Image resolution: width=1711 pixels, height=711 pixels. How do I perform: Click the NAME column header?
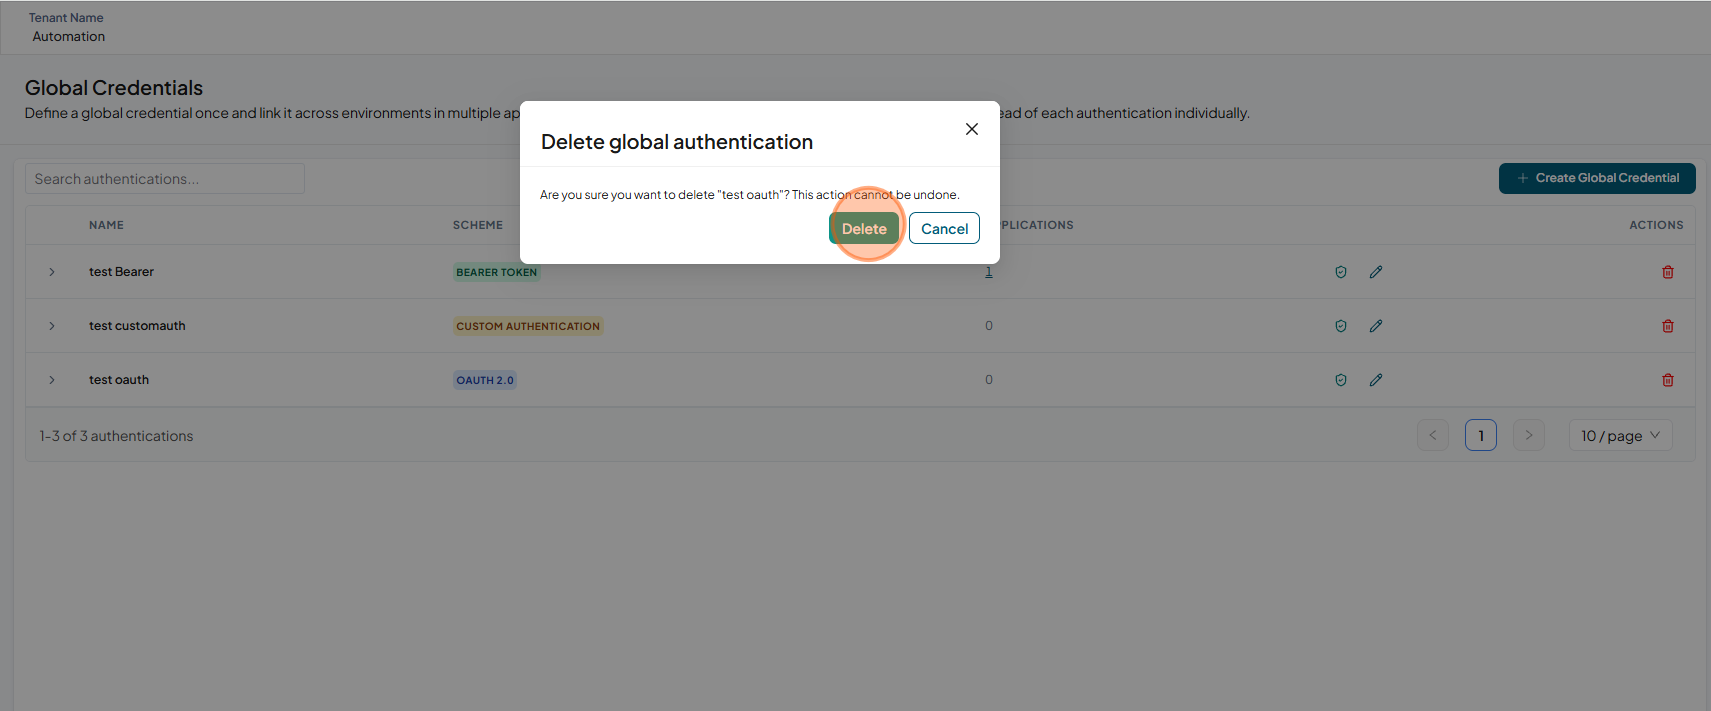tap(106, 225)
